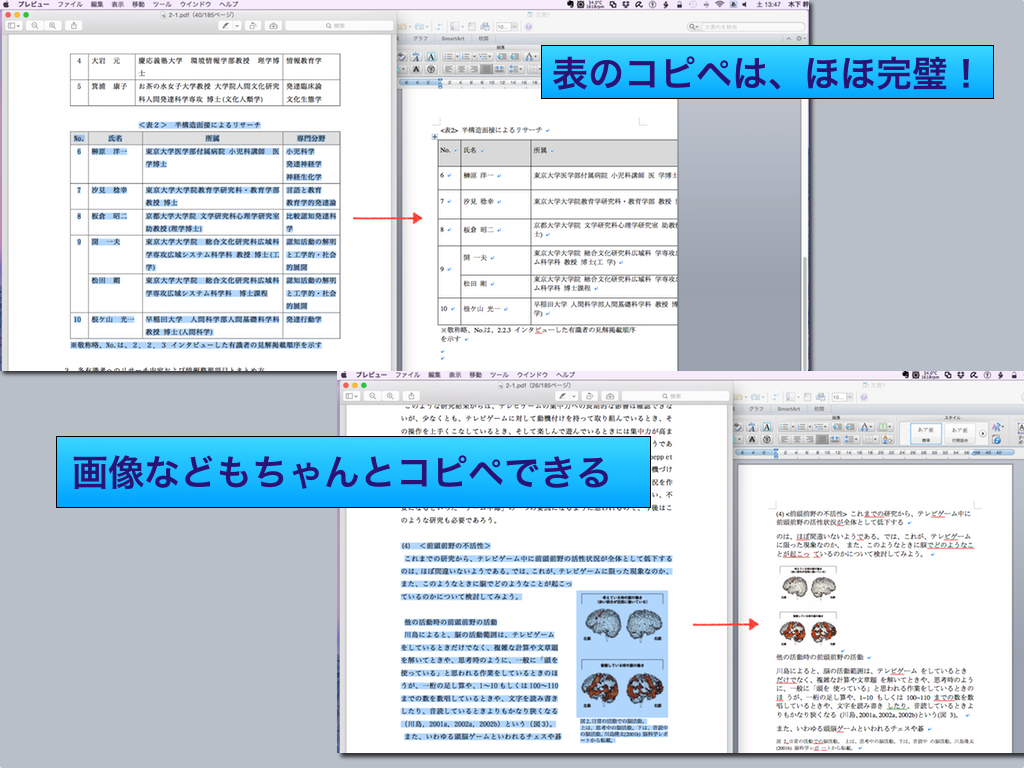Click the Word Help question mark icon
Image resolution: width=1024 pixels, height=768 pixels.
pos(528,27)
